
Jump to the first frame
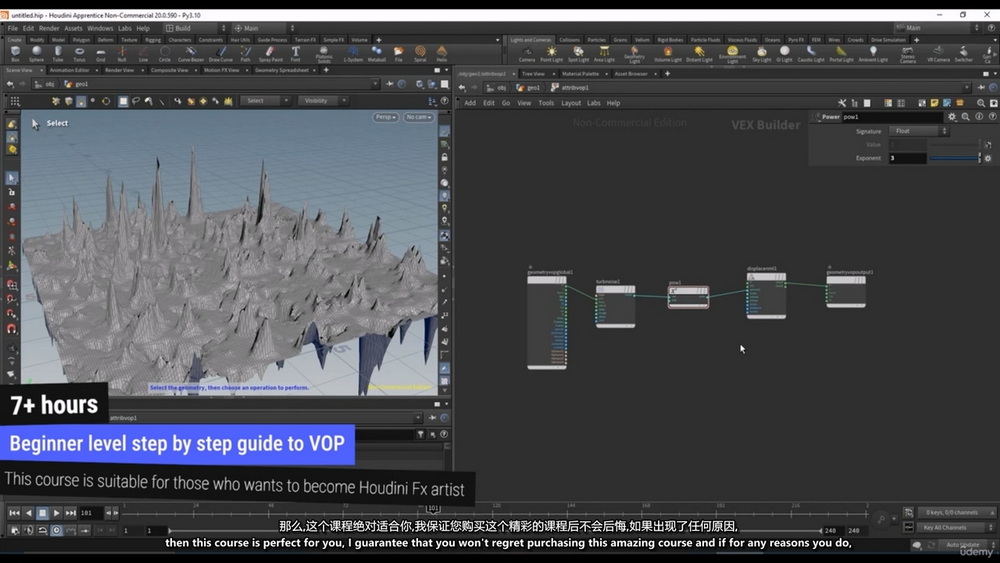tap(14, 513)
